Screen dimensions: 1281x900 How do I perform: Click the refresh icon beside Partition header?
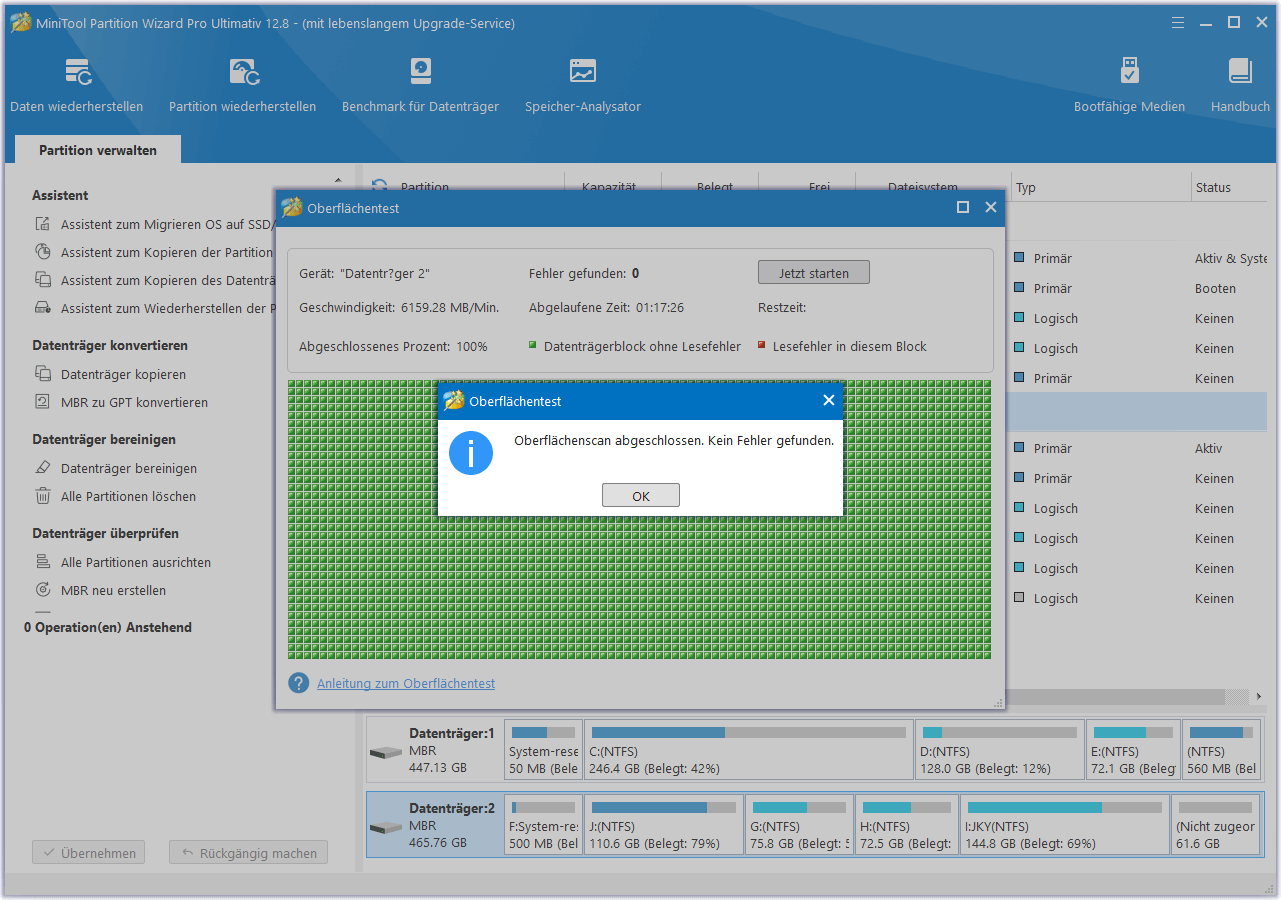379,186
